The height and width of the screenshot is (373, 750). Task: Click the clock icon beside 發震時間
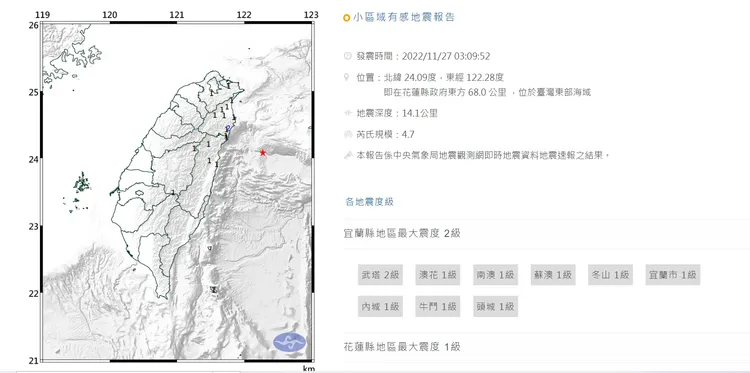[x=348, y=56]
